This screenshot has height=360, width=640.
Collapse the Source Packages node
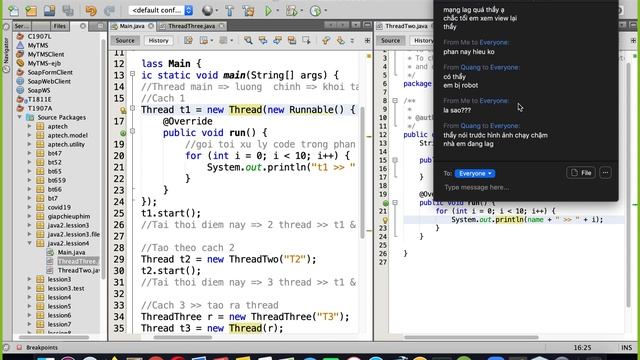pos(19,117)
